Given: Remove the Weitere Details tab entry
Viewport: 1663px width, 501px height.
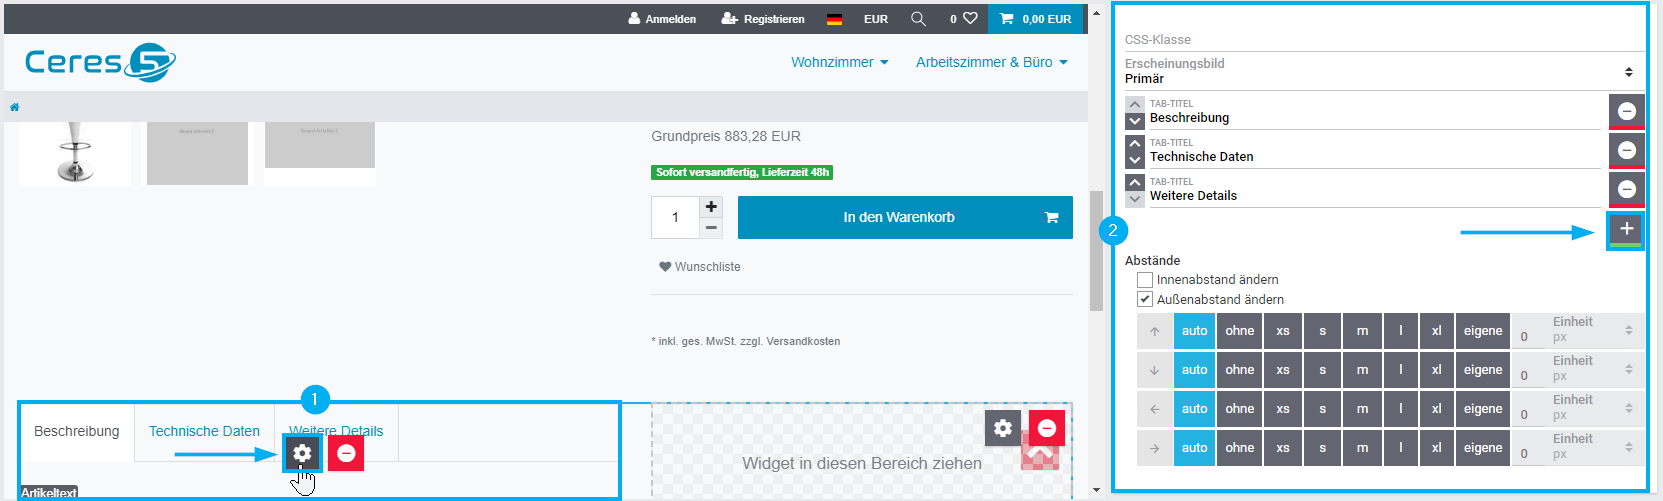Looking at the screenshot, I should coord(1627,189).
